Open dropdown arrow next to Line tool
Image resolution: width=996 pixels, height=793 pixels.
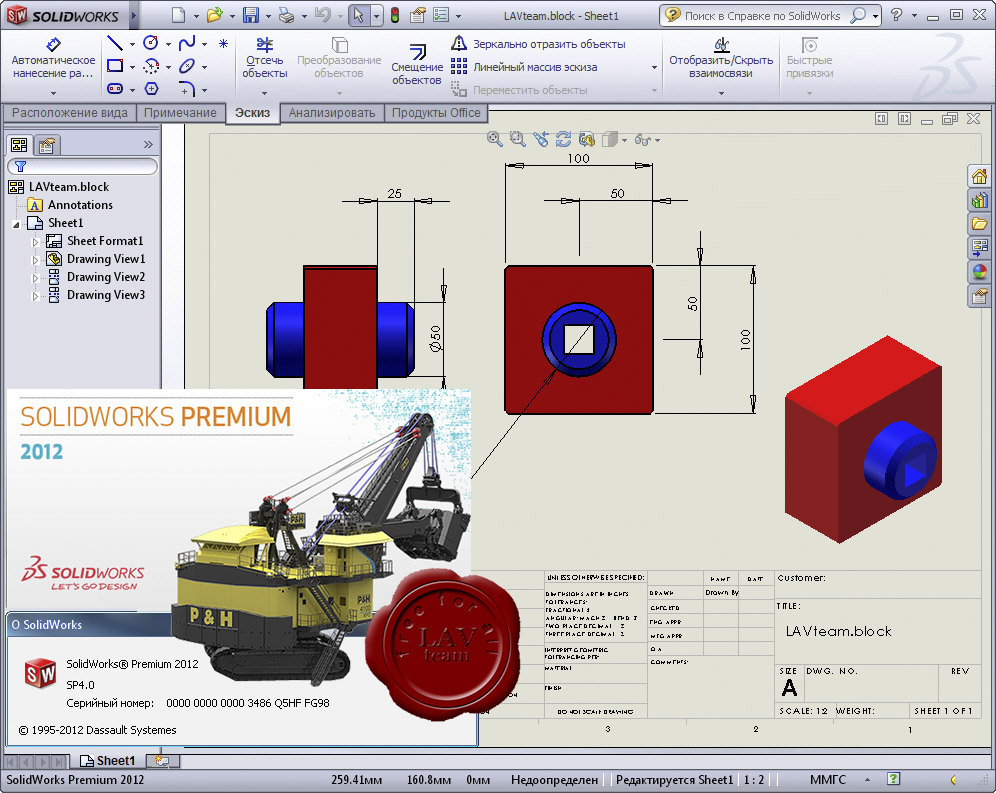pos(132,44)
